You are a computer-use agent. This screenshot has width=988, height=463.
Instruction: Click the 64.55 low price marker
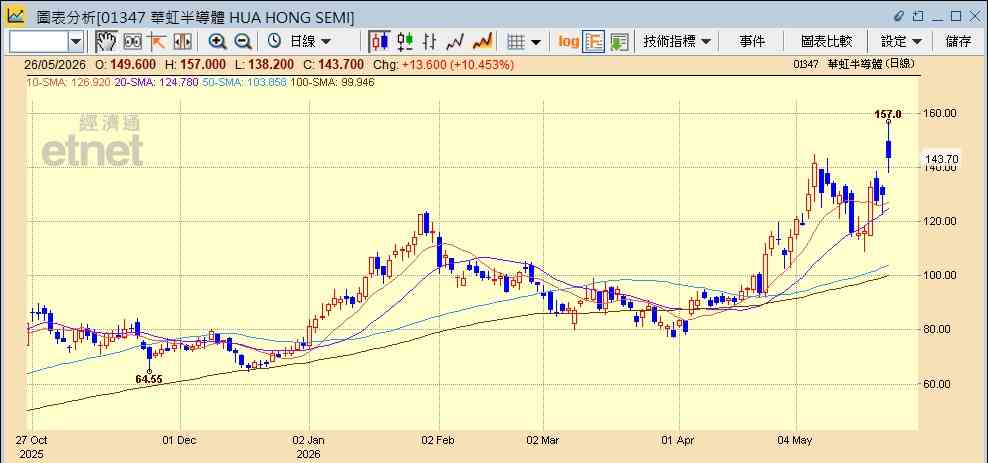(x=149, y=379)
